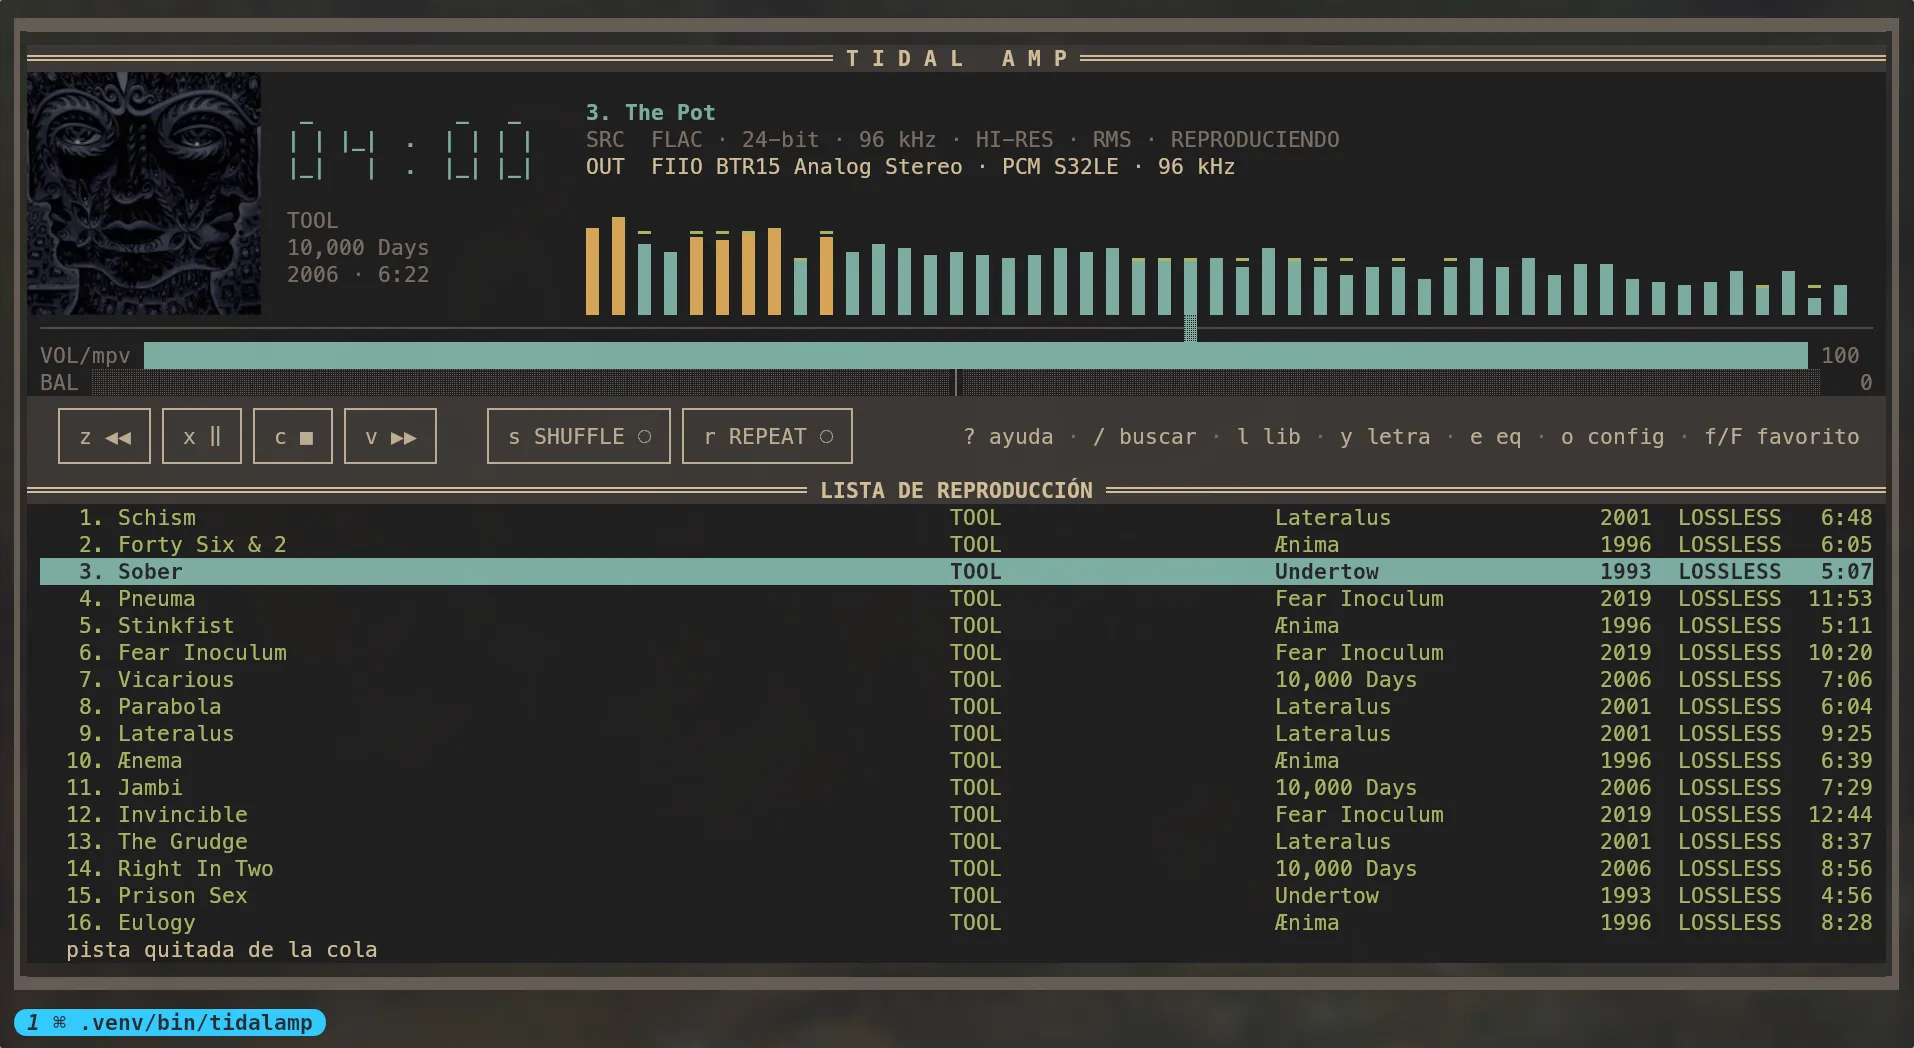Skip to next track button
The width and height of the screenshot is (1914, 1048).
(x=390, y=436)
